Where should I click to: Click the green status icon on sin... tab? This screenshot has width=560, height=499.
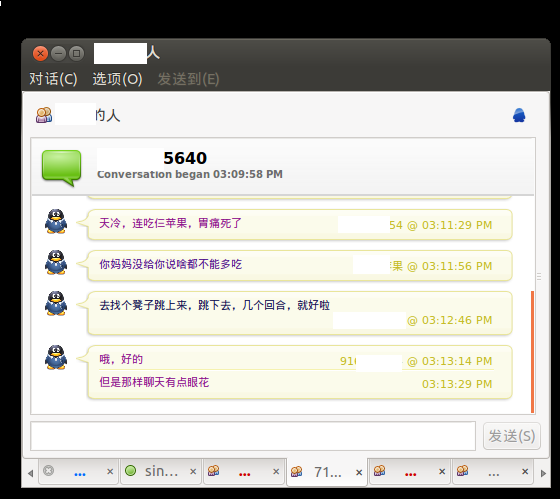(130, 471)
